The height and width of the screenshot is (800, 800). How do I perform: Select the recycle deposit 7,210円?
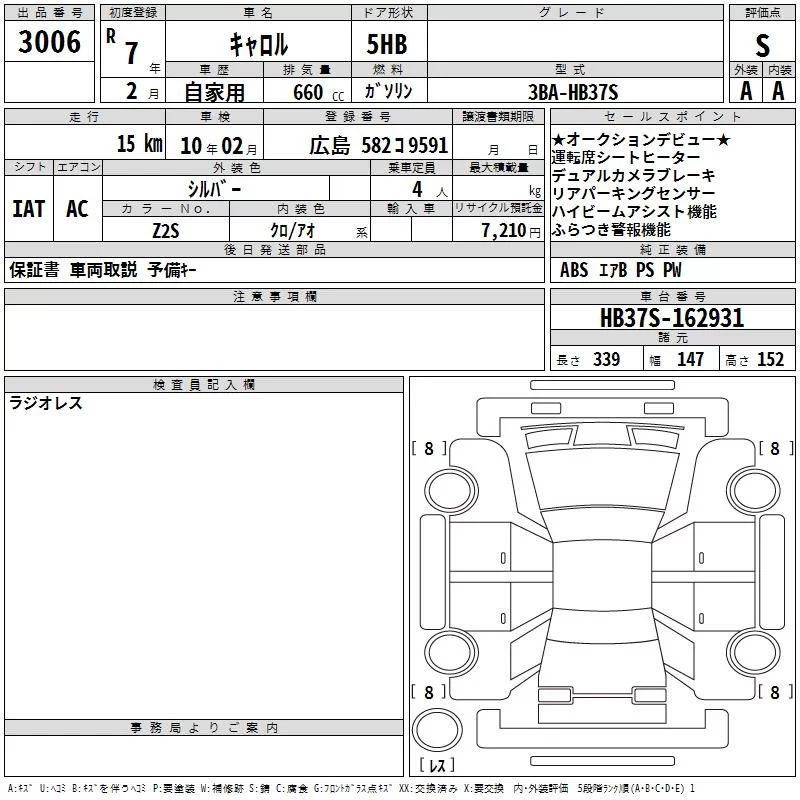(x=511, y=231)
